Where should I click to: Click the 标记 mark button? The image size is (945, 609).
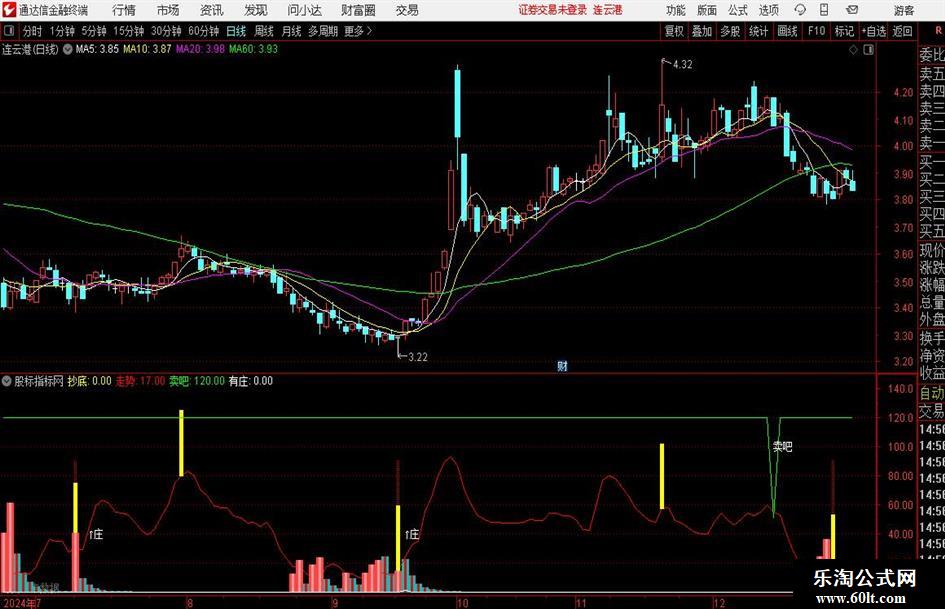(844, 31)
